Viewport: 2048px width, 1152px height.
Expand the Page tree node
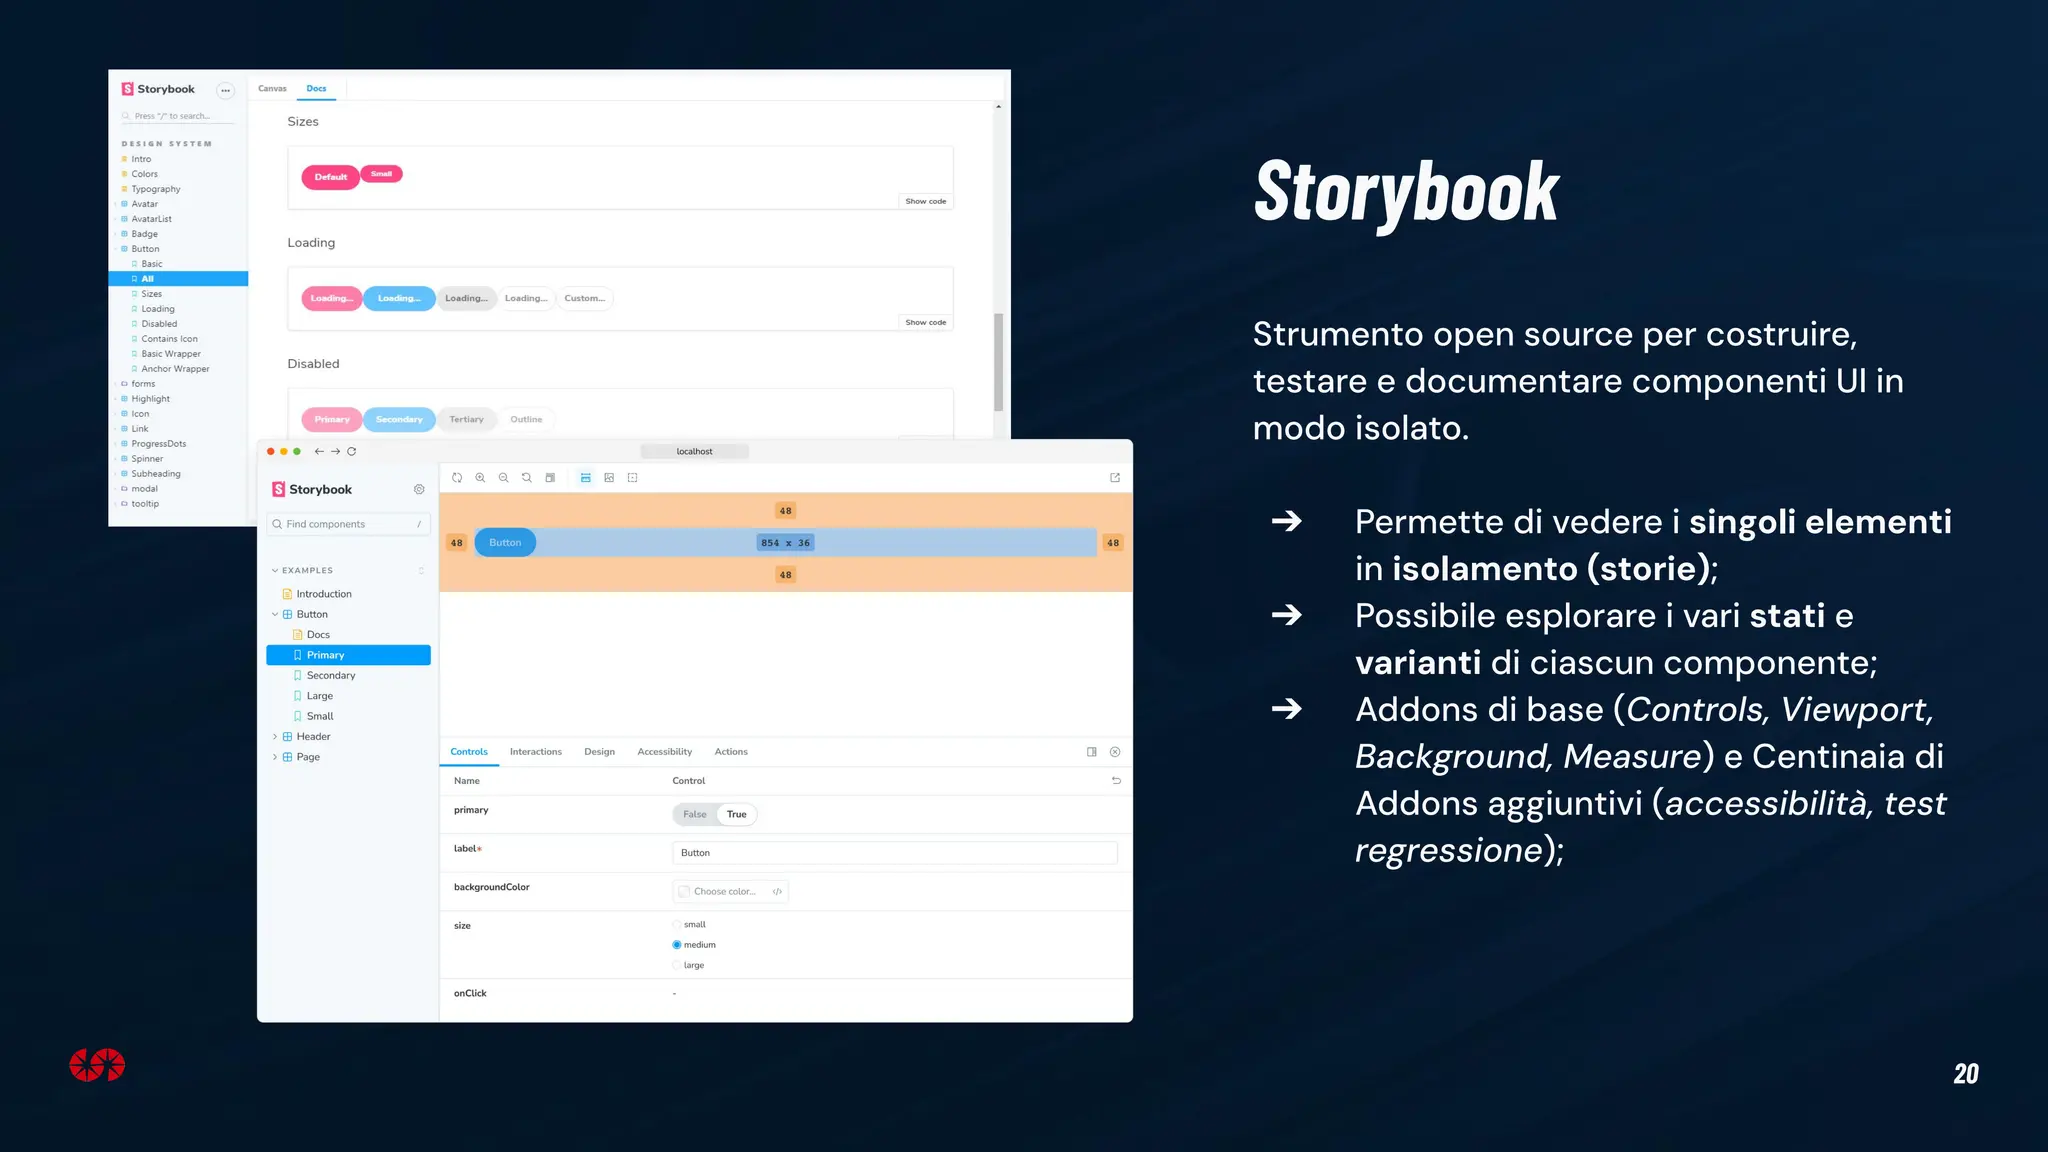coord(275,757)
